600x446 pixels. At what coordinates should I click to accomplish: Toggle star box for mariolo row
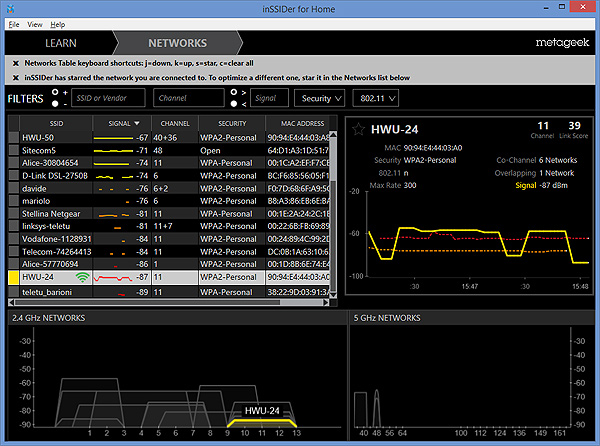pyautogui.click(x=14, y=201)
